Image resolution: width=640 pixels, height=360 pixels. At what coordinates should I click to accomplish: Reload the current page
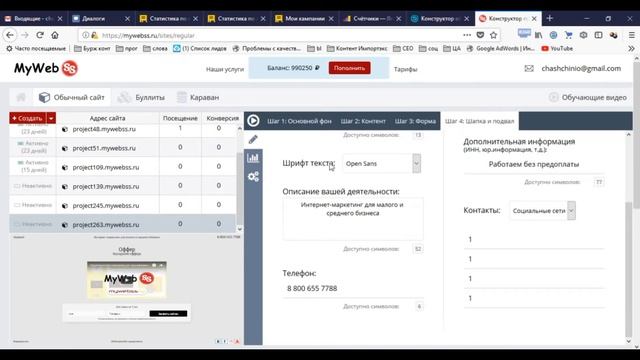tap(40, 35)
